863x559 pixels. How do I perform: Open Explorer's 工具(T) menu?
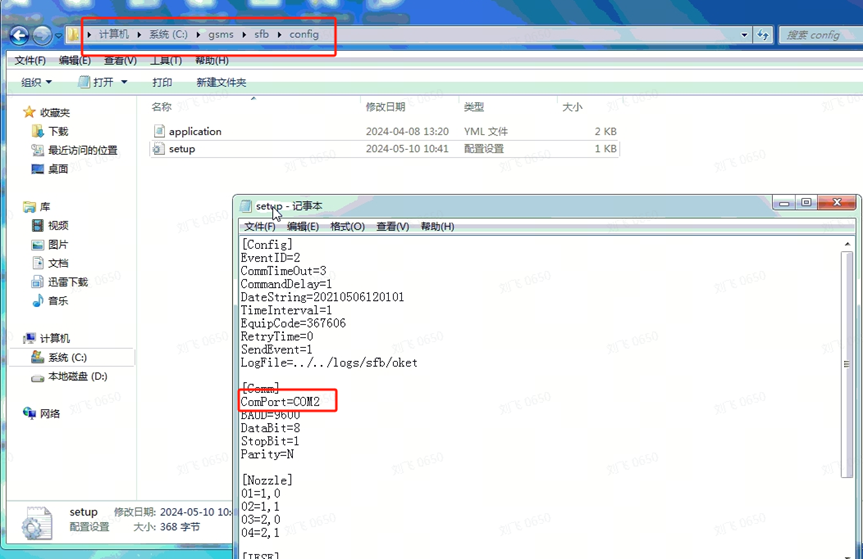point(151,61)
